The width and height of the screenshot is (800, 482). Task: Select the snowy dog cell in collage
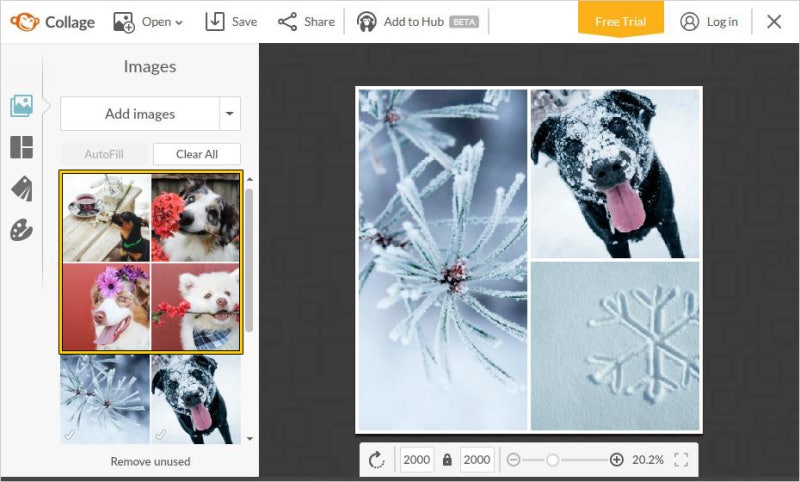pyautogui.click(x=615, y=174)
